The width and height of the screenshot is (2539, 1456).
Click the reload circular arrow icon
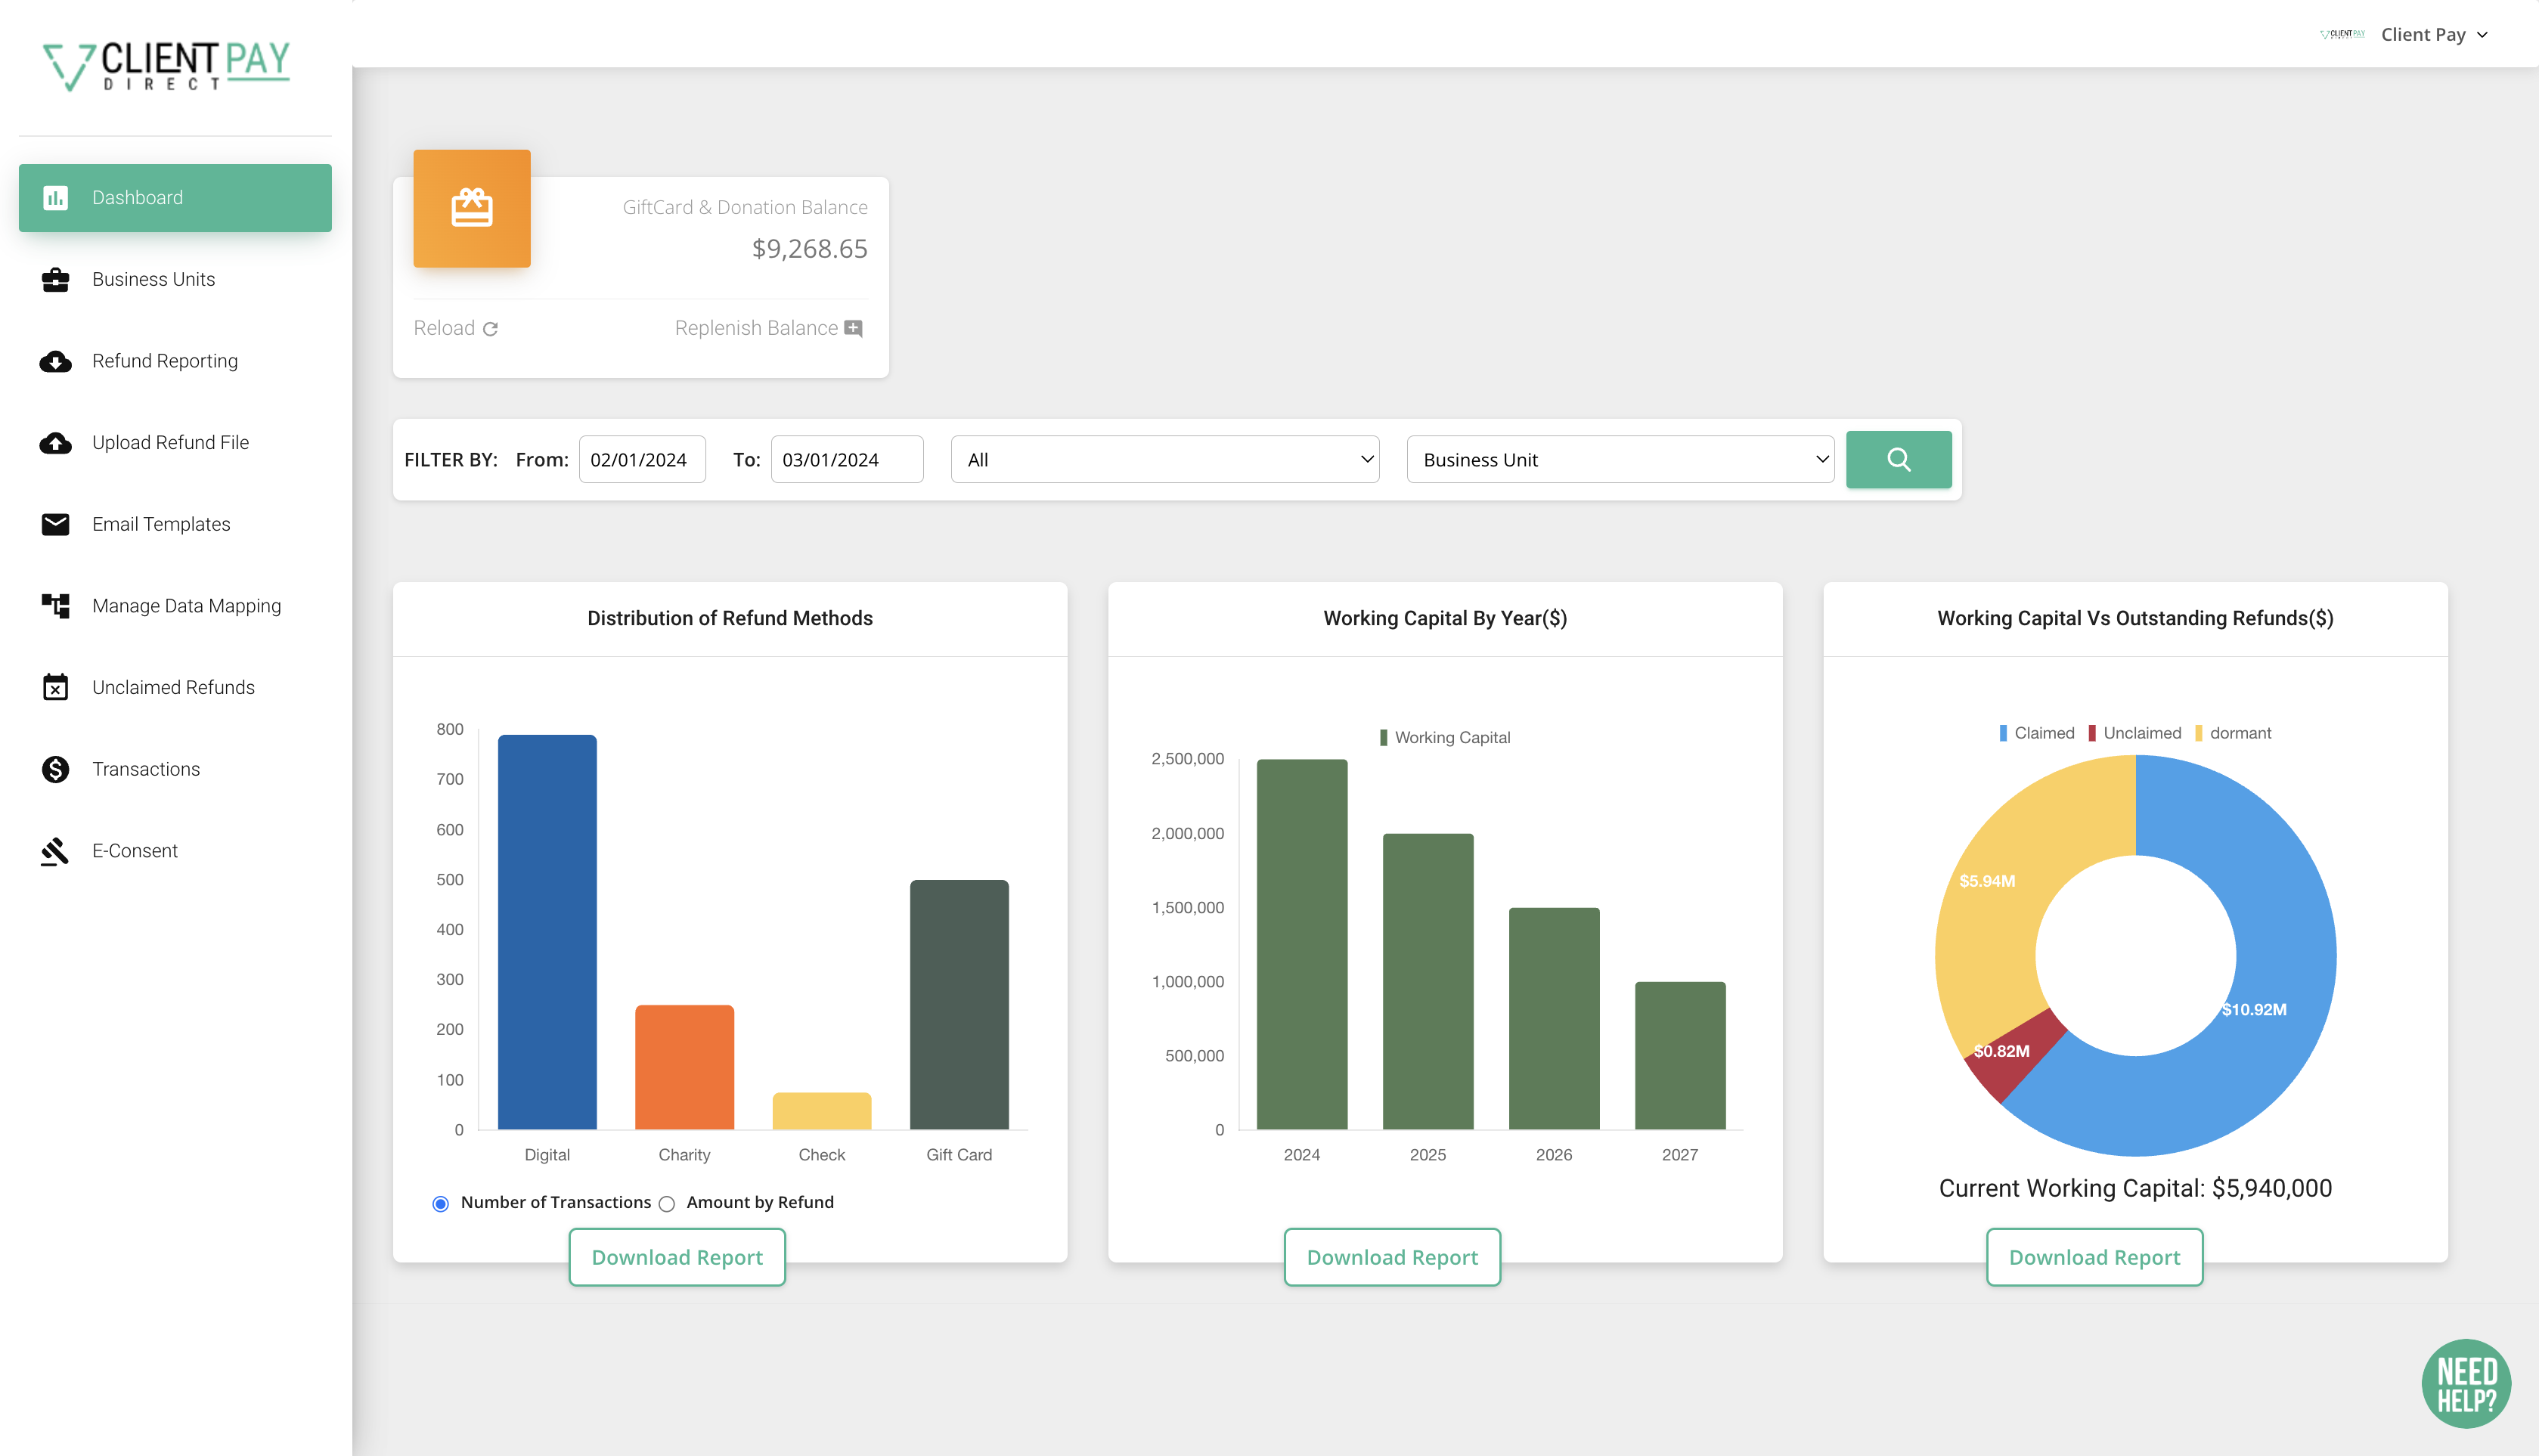click(491, 329)
